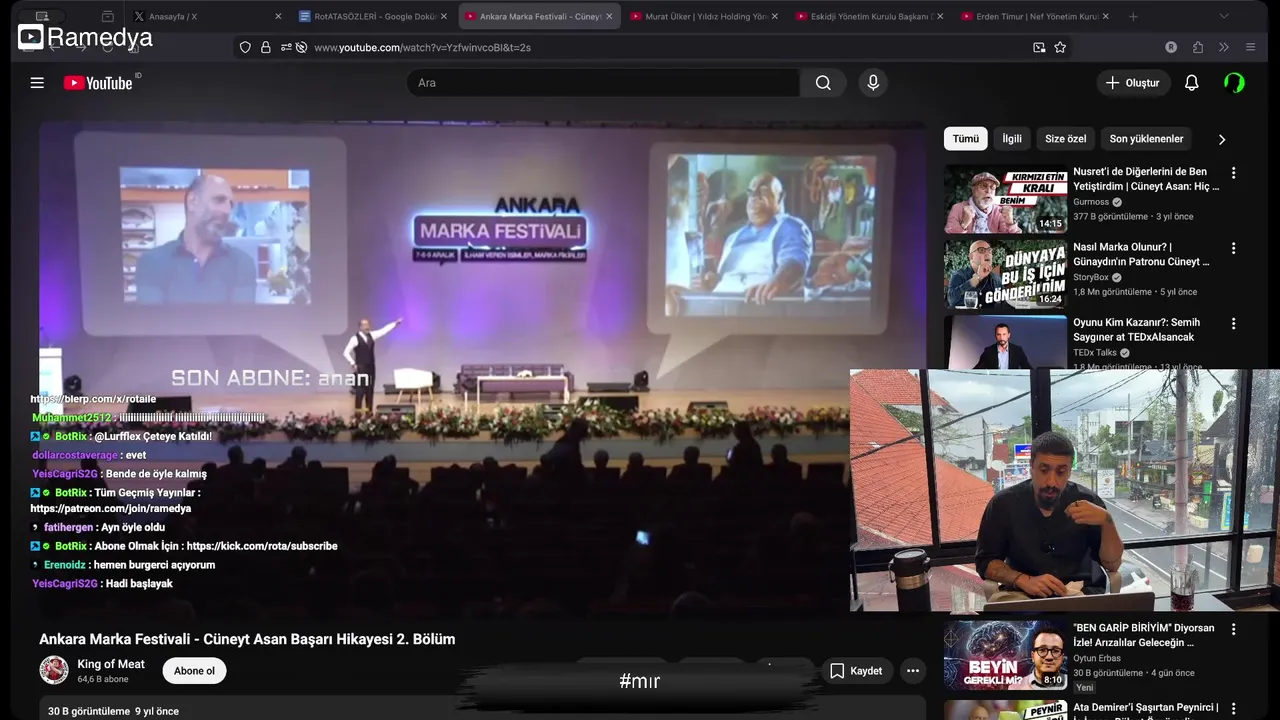Open the 'Oluştur' create button
The image size is (1280, 720).
pyautogui.click(x=1132, y=83)
